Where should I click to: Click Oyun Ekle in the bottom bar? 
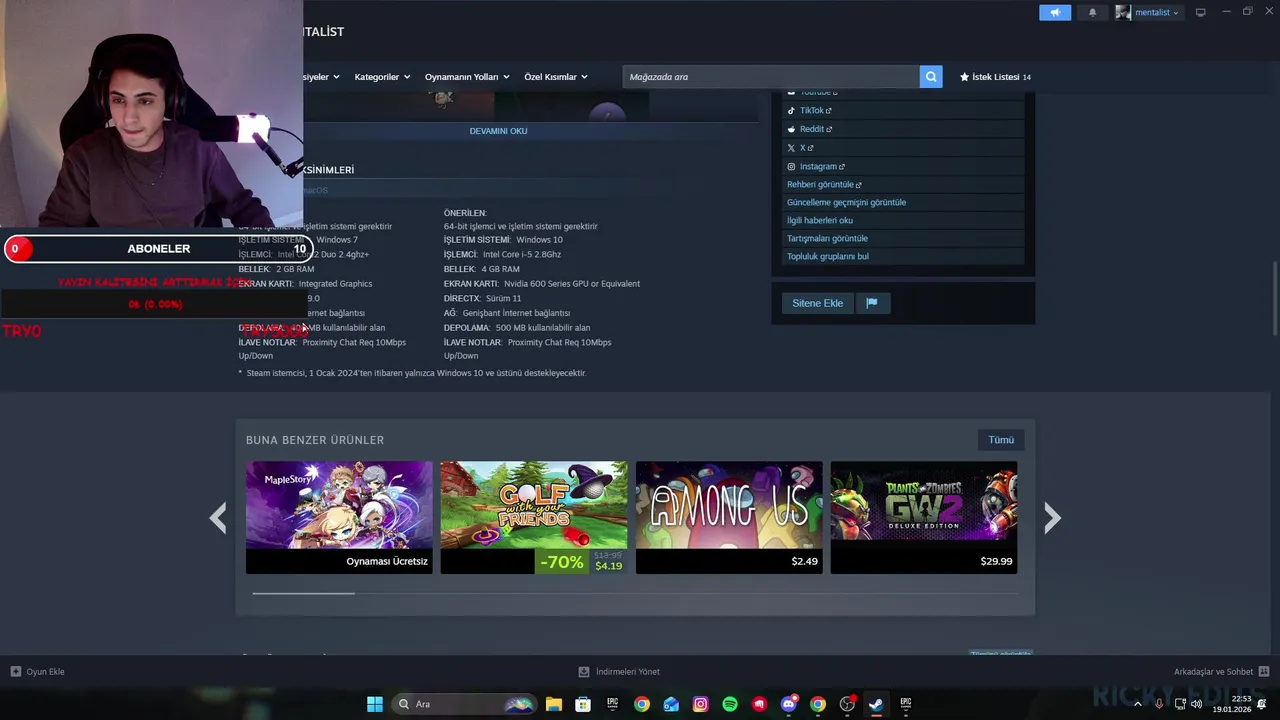pos(38,672)
